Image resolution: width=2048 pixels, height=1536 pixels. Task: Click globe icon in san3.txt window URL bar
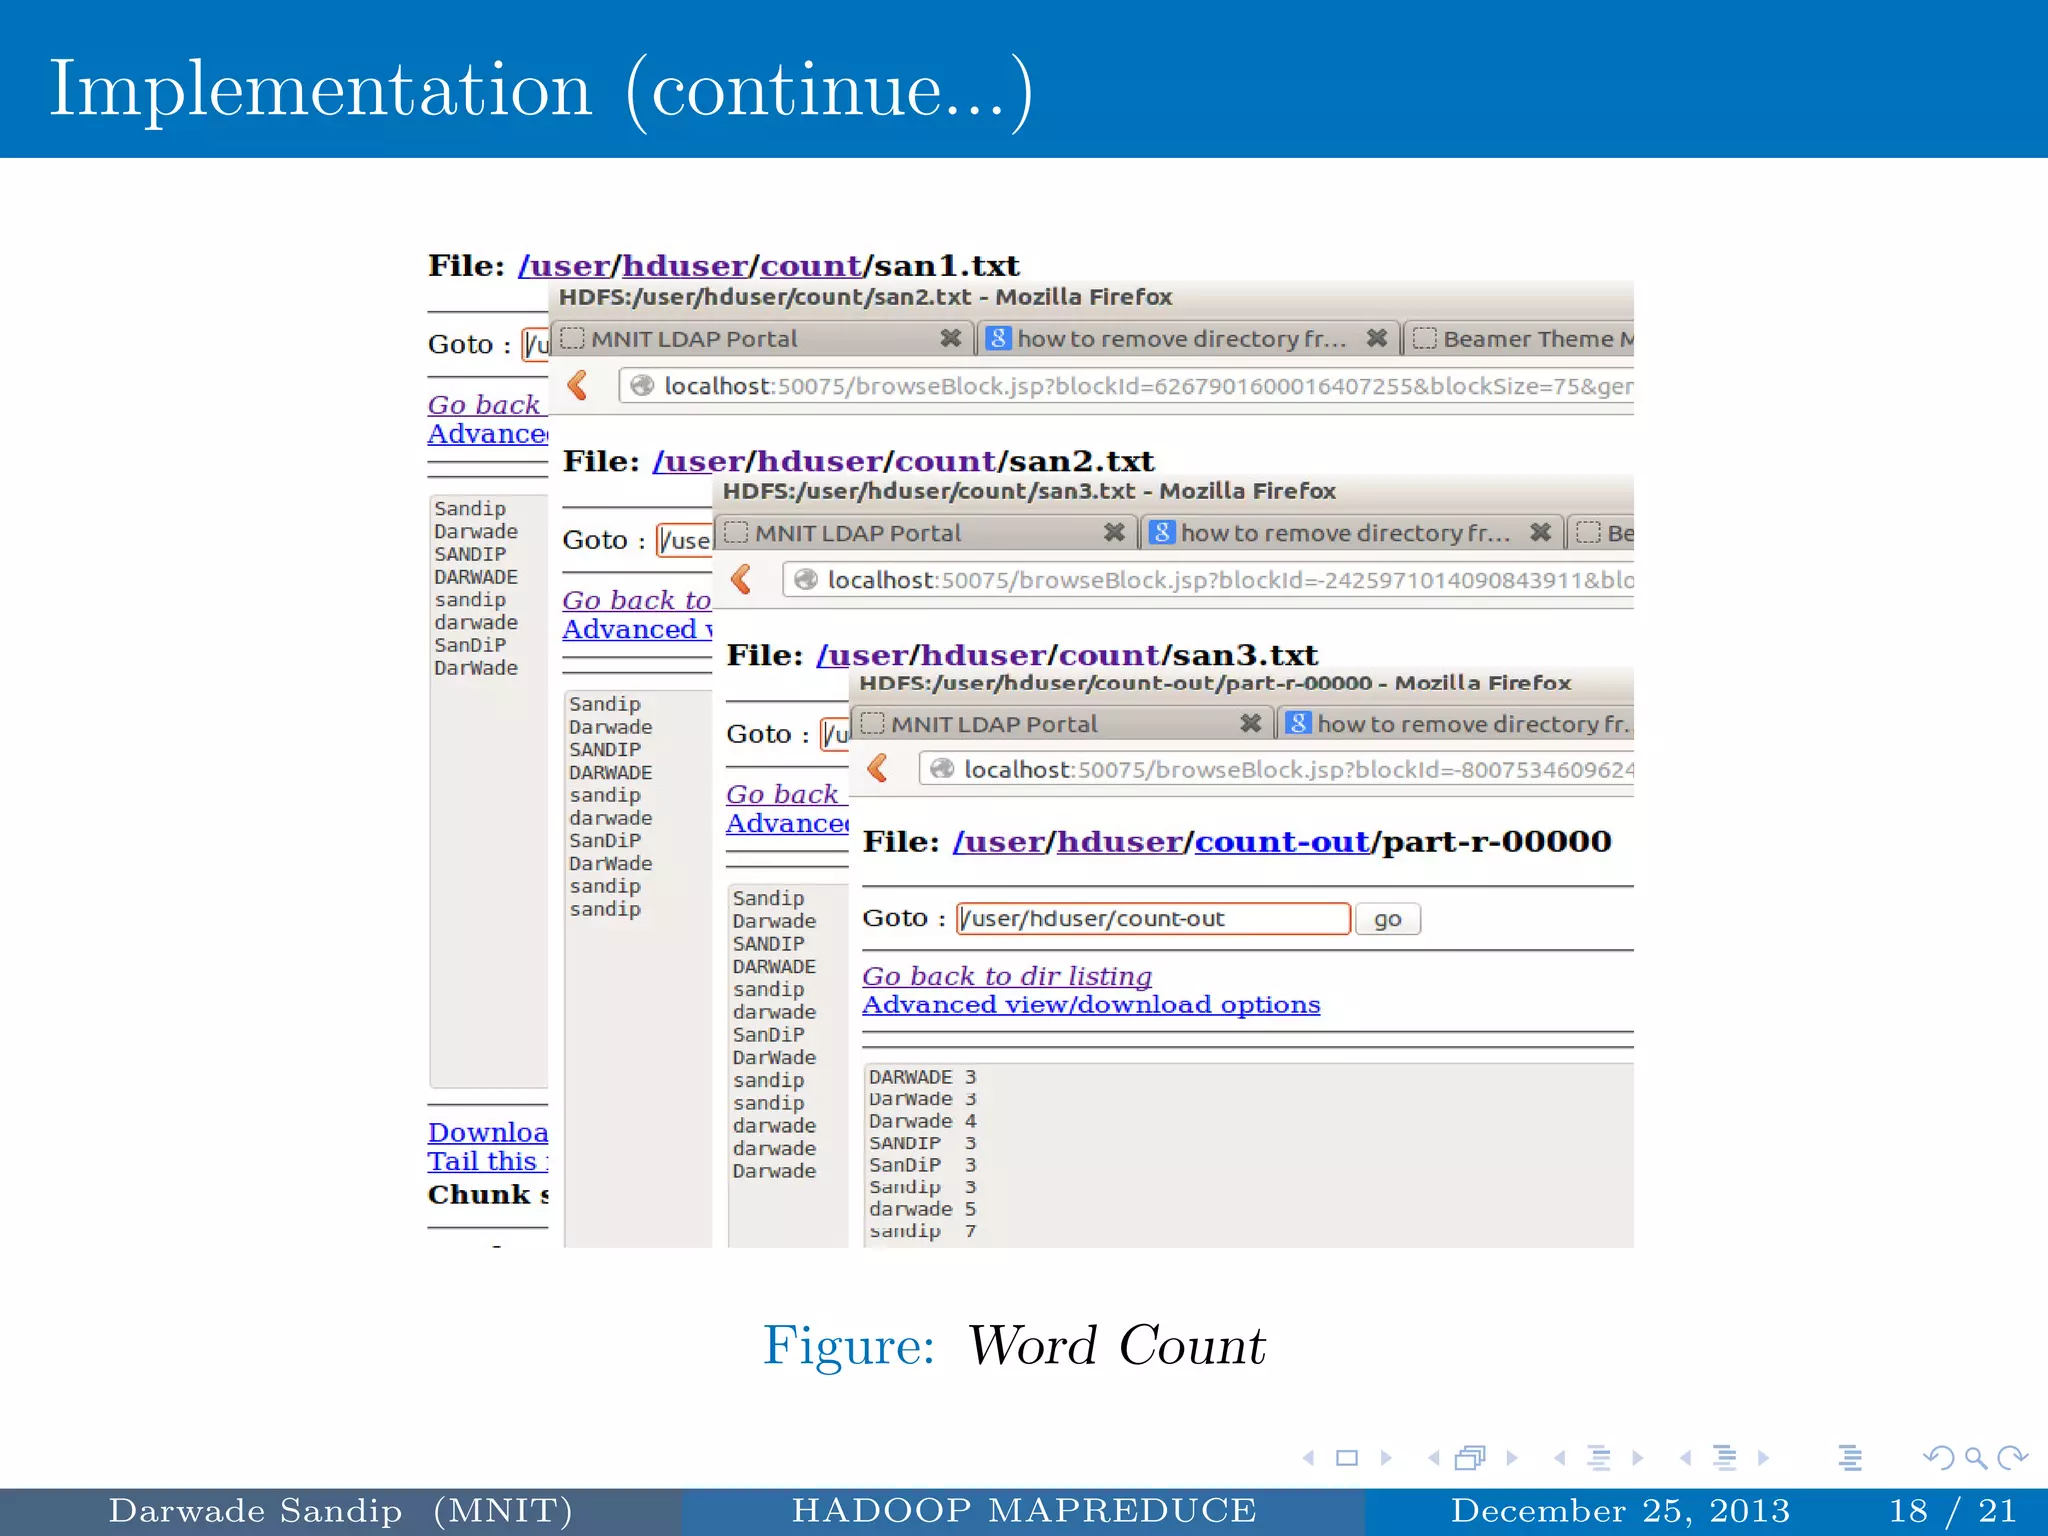[806, 580]
